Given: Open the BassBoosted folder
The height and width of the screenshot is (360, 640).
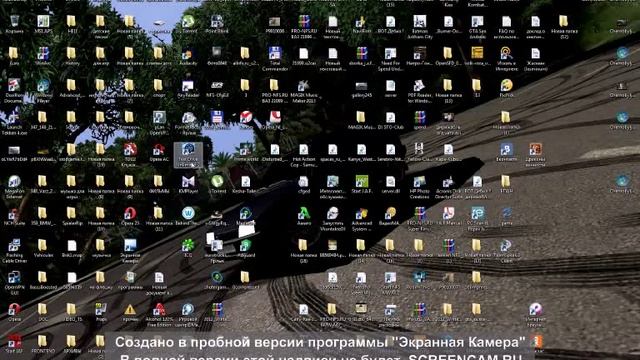Looking at the screenshot, I should (43, 280).
